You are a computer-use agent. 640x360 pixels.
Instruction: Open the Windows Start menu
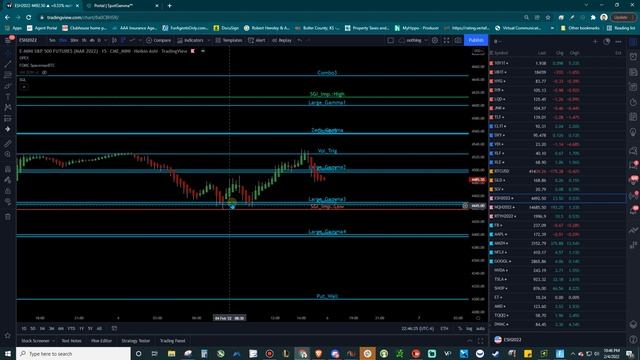point(8,353)
